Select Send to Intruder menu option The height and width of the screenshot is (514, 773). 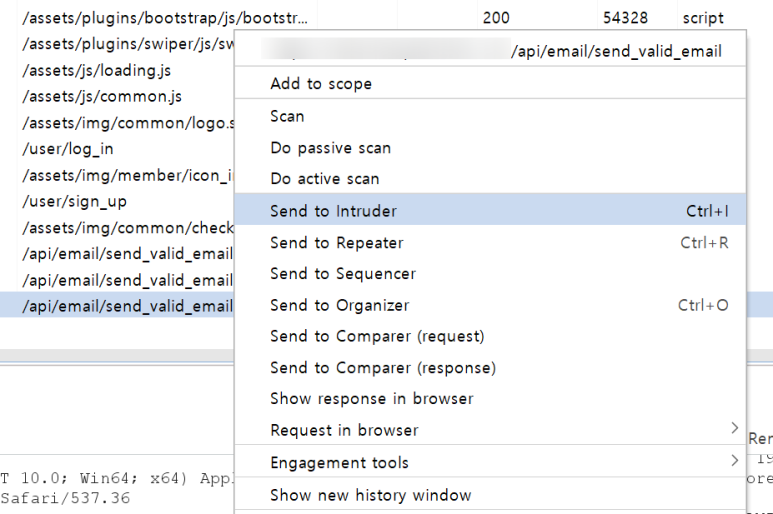point(333,211)
